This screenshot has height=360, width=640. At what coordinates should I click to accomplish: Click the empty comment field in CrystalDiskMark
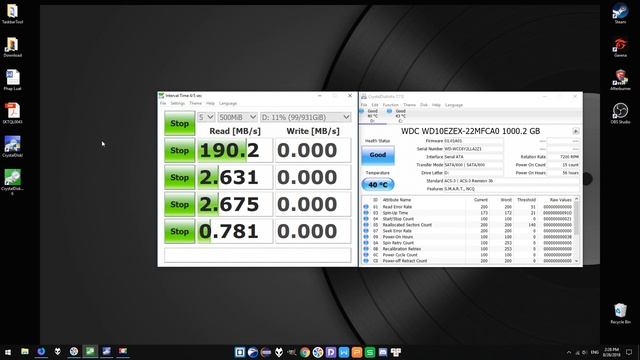point(258,255)
